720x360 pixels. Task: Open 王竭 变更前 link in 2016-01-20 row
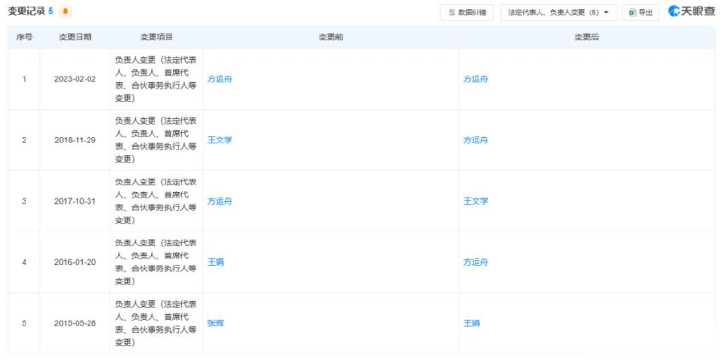pos(216,262)
